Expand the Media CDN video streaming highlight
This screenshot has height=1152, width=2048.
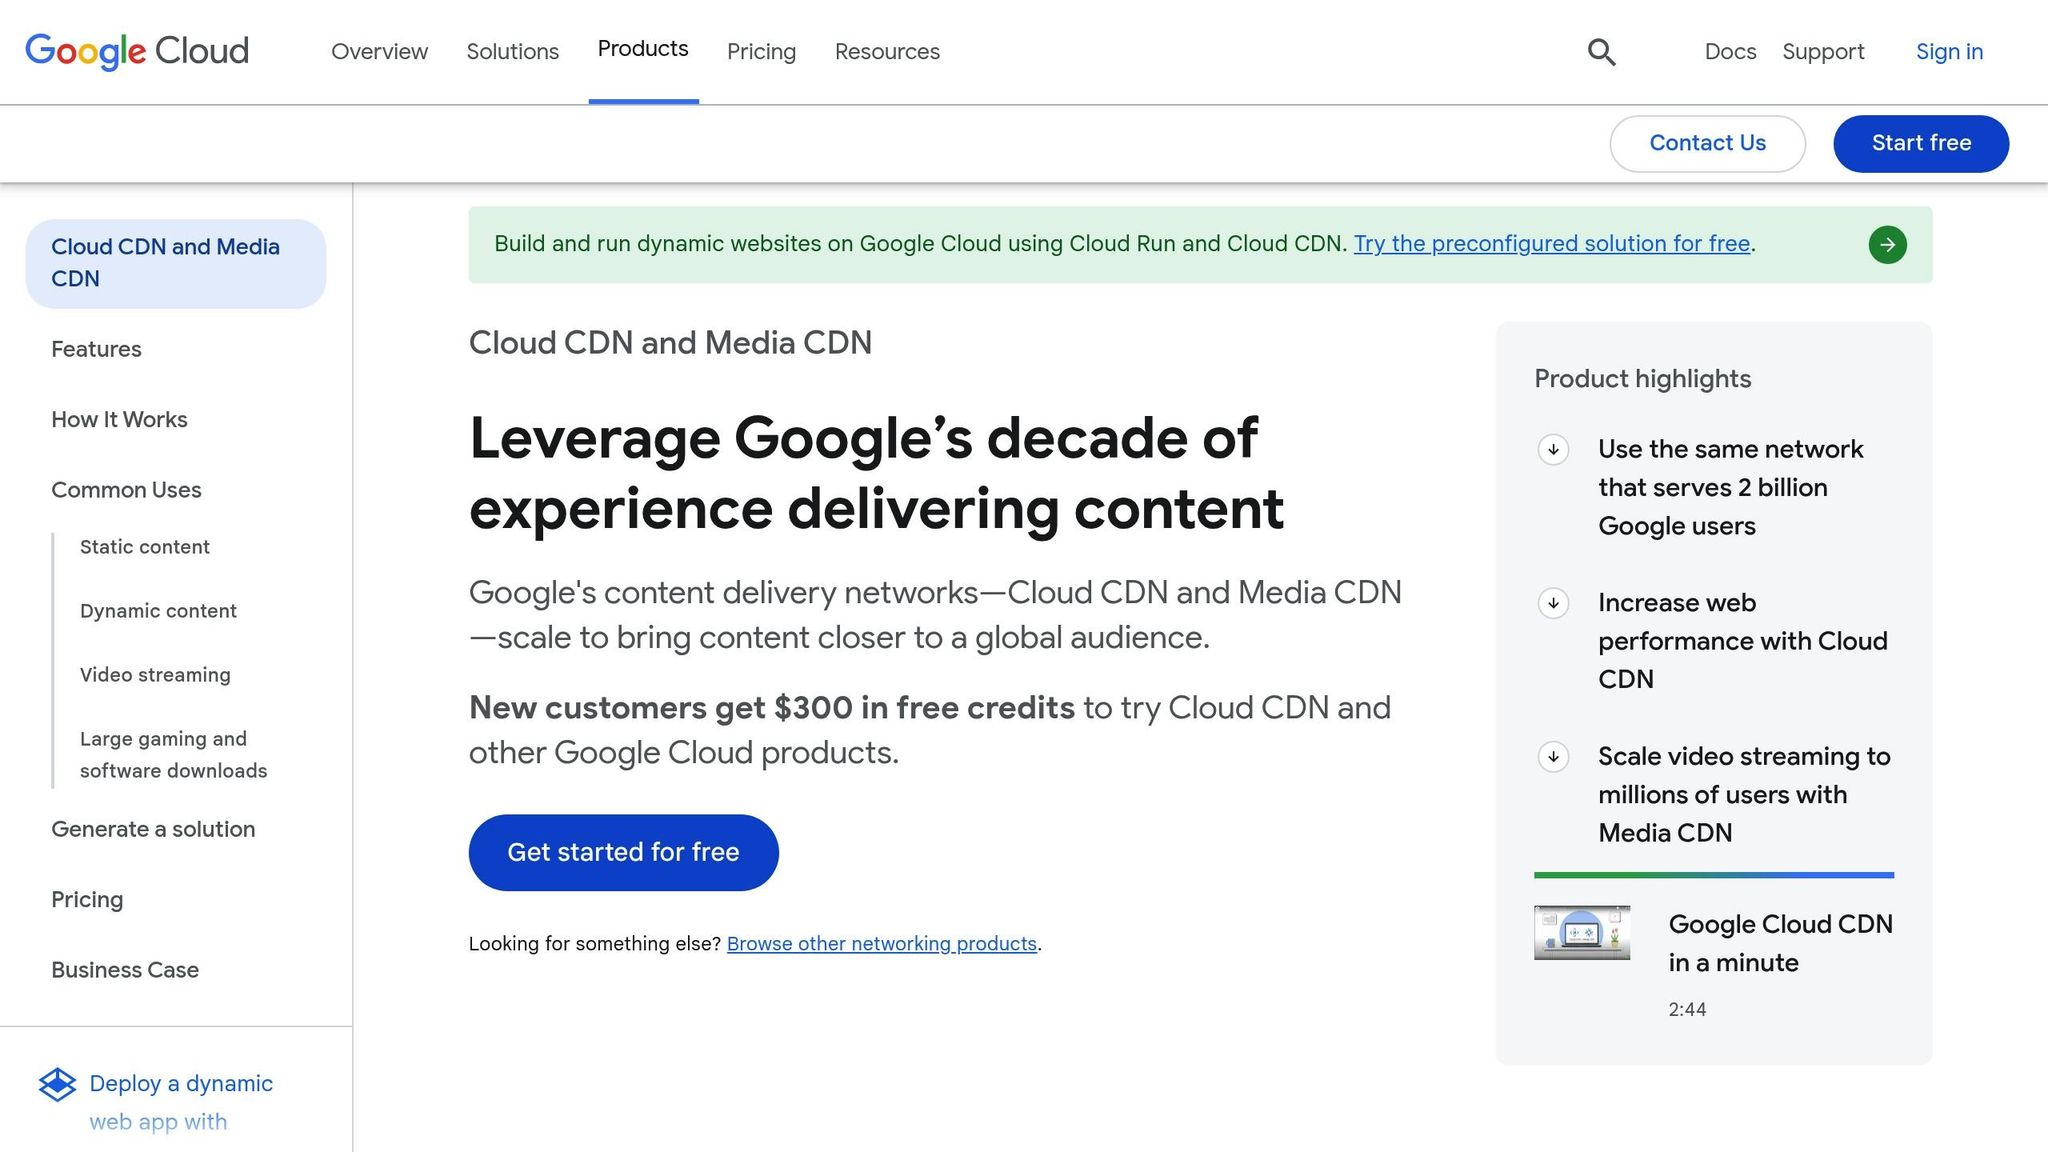pyautogui.click(x=1553, y=758)
